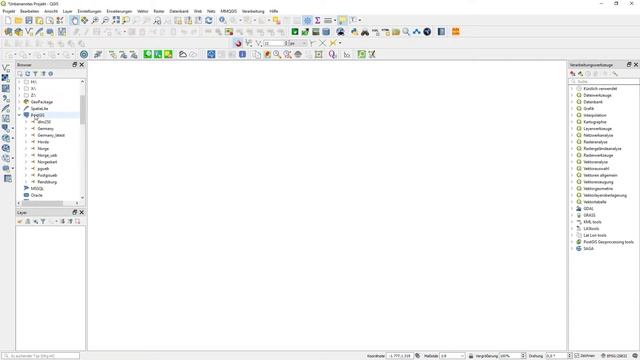
Task: Click the purple Q plugin icon in the toolbar
Action: tap(332, 54)
